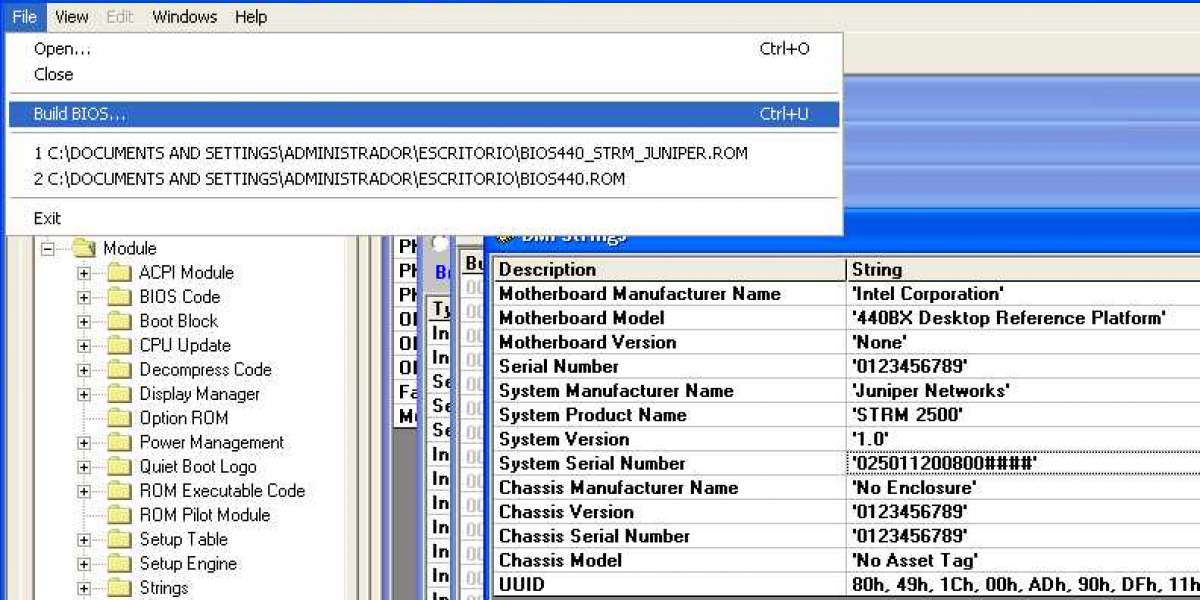Click the BIOS Code folder icon
This screenshot has width=1200, height=600.
coord(120,296)
